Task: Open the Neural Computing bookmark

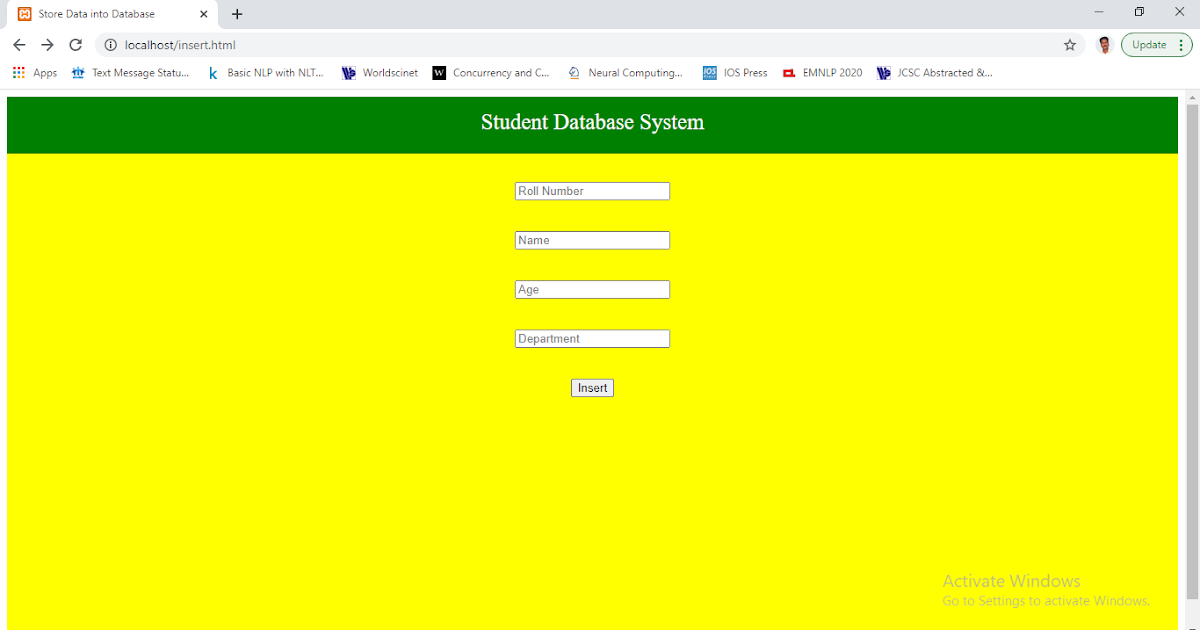Action: click(x=626, y=72)
